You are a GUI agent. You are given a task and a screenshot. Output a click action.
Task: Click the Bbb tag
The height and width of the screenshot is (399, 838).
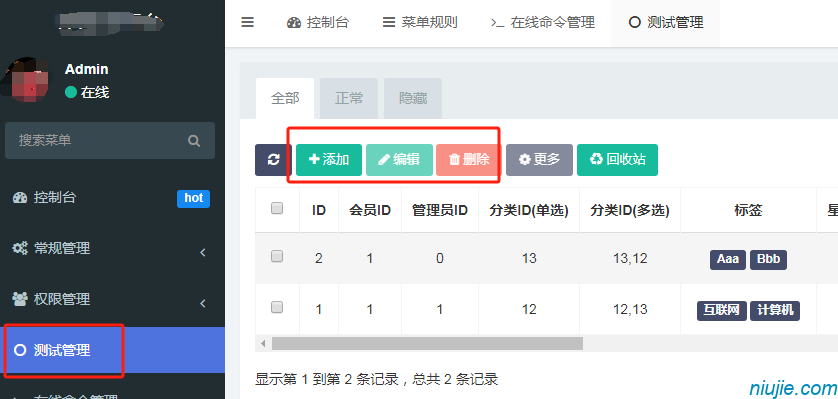pos(769,260)
